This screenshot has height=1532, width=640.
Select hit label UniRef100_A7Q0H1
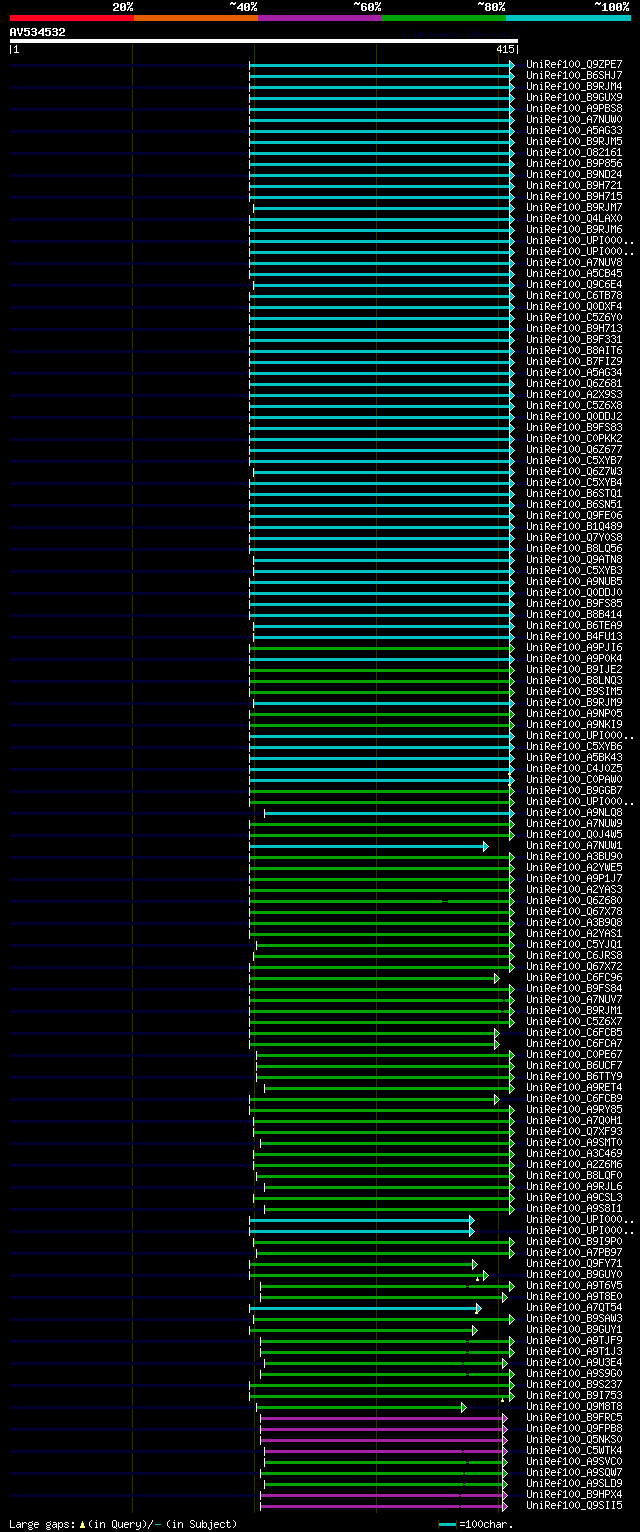click(x=574, y=1120)
